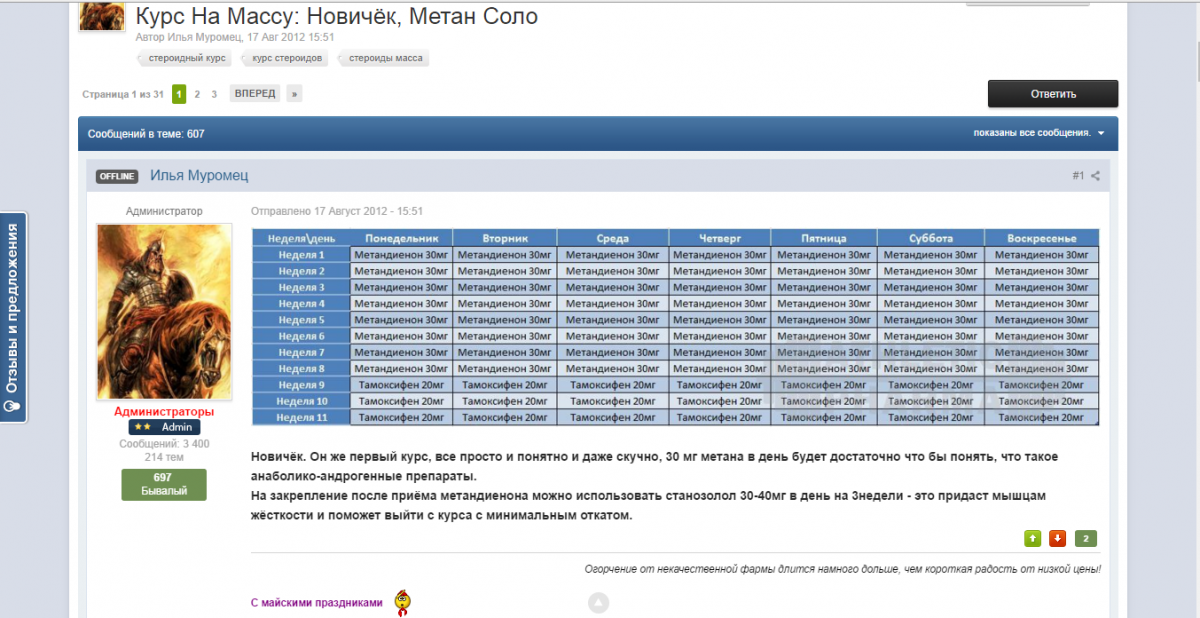This screenshot has width=1200, height=618.
Task: Go to page 3 of the topic
Action: click(214, 94)
